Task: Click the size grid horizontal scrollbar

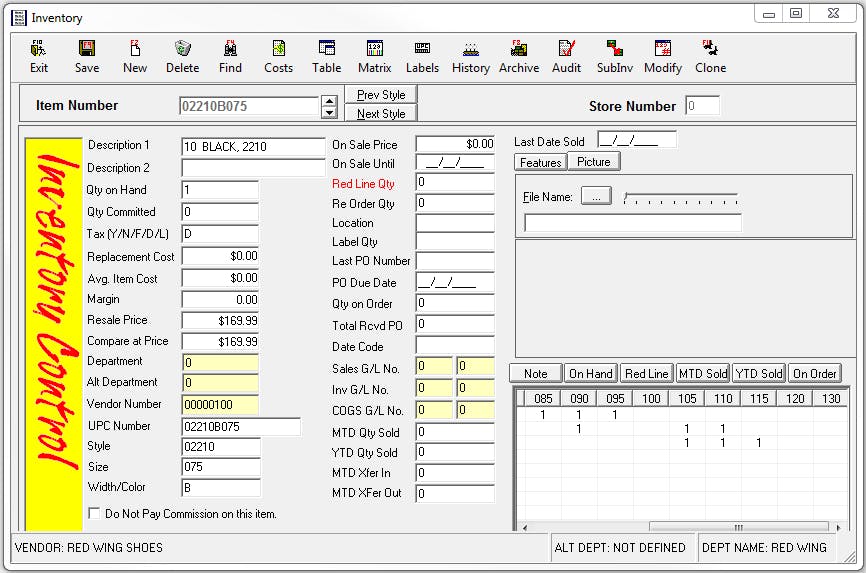Action: pos(738,527)
